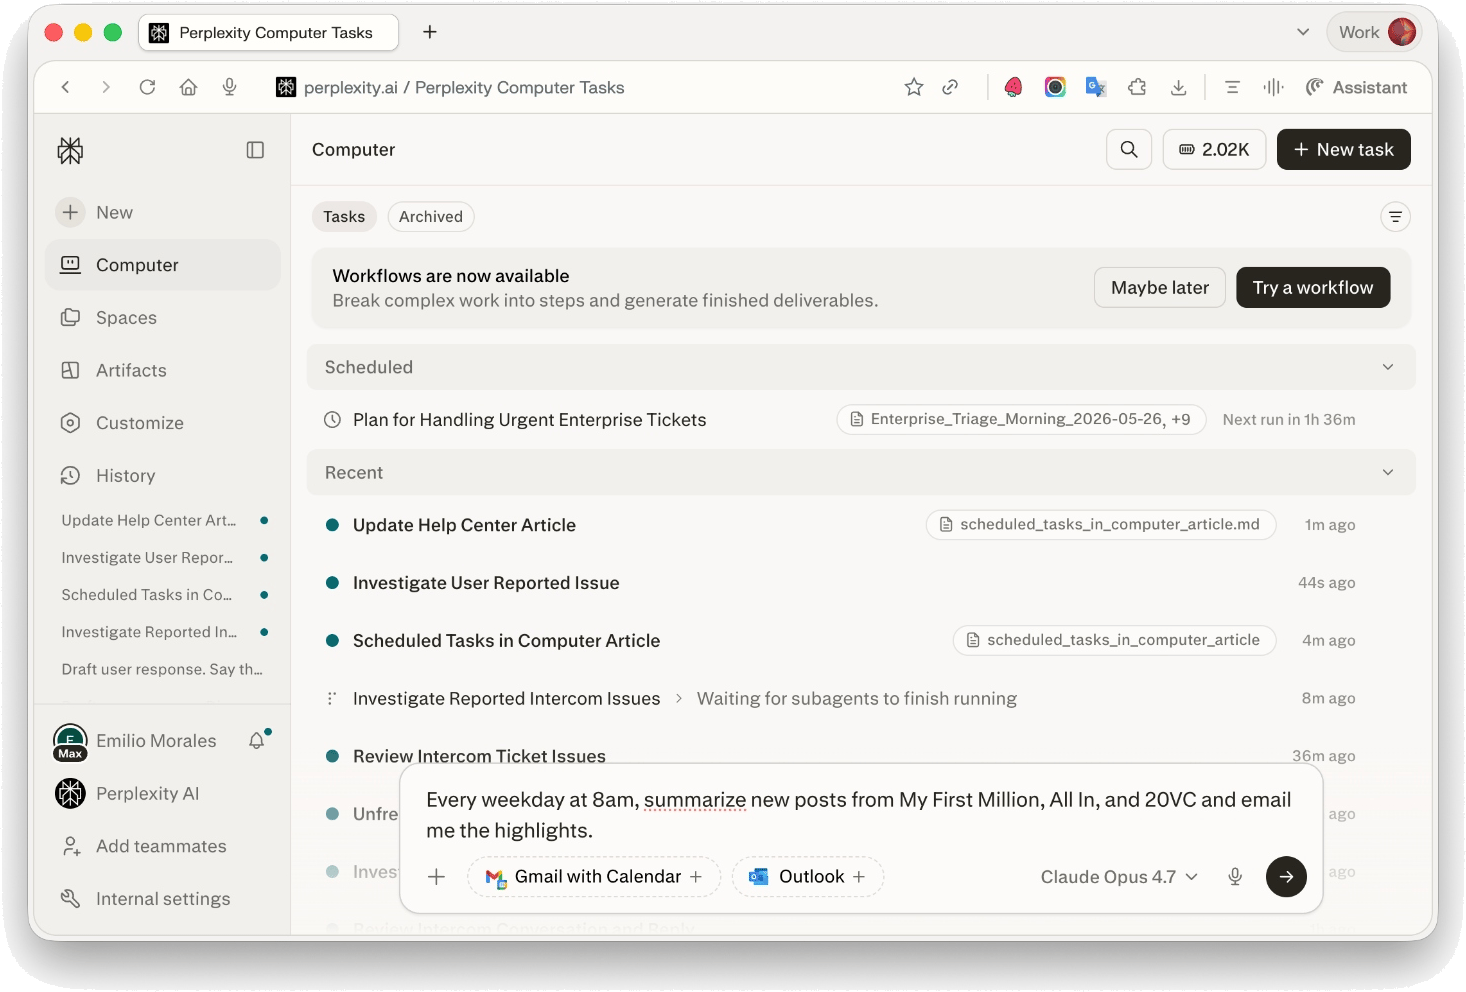This screenshot has width=1466, height=992.
Task: Open Plan for Handling Urgent Enterprise Tickets
Action: pos(529,420)
